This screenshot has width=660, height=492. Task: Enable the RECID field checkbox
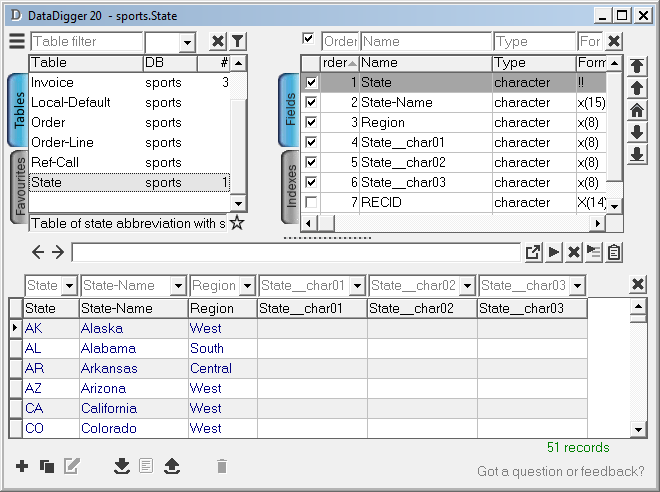pyautogui.click(x=311, y=202)
